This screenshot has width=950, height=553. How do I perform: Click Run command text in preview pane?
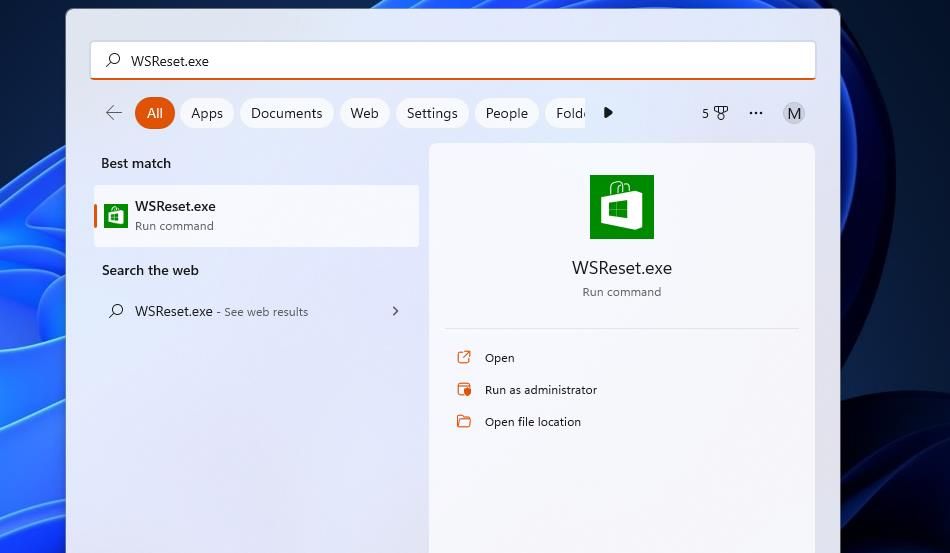622,292
